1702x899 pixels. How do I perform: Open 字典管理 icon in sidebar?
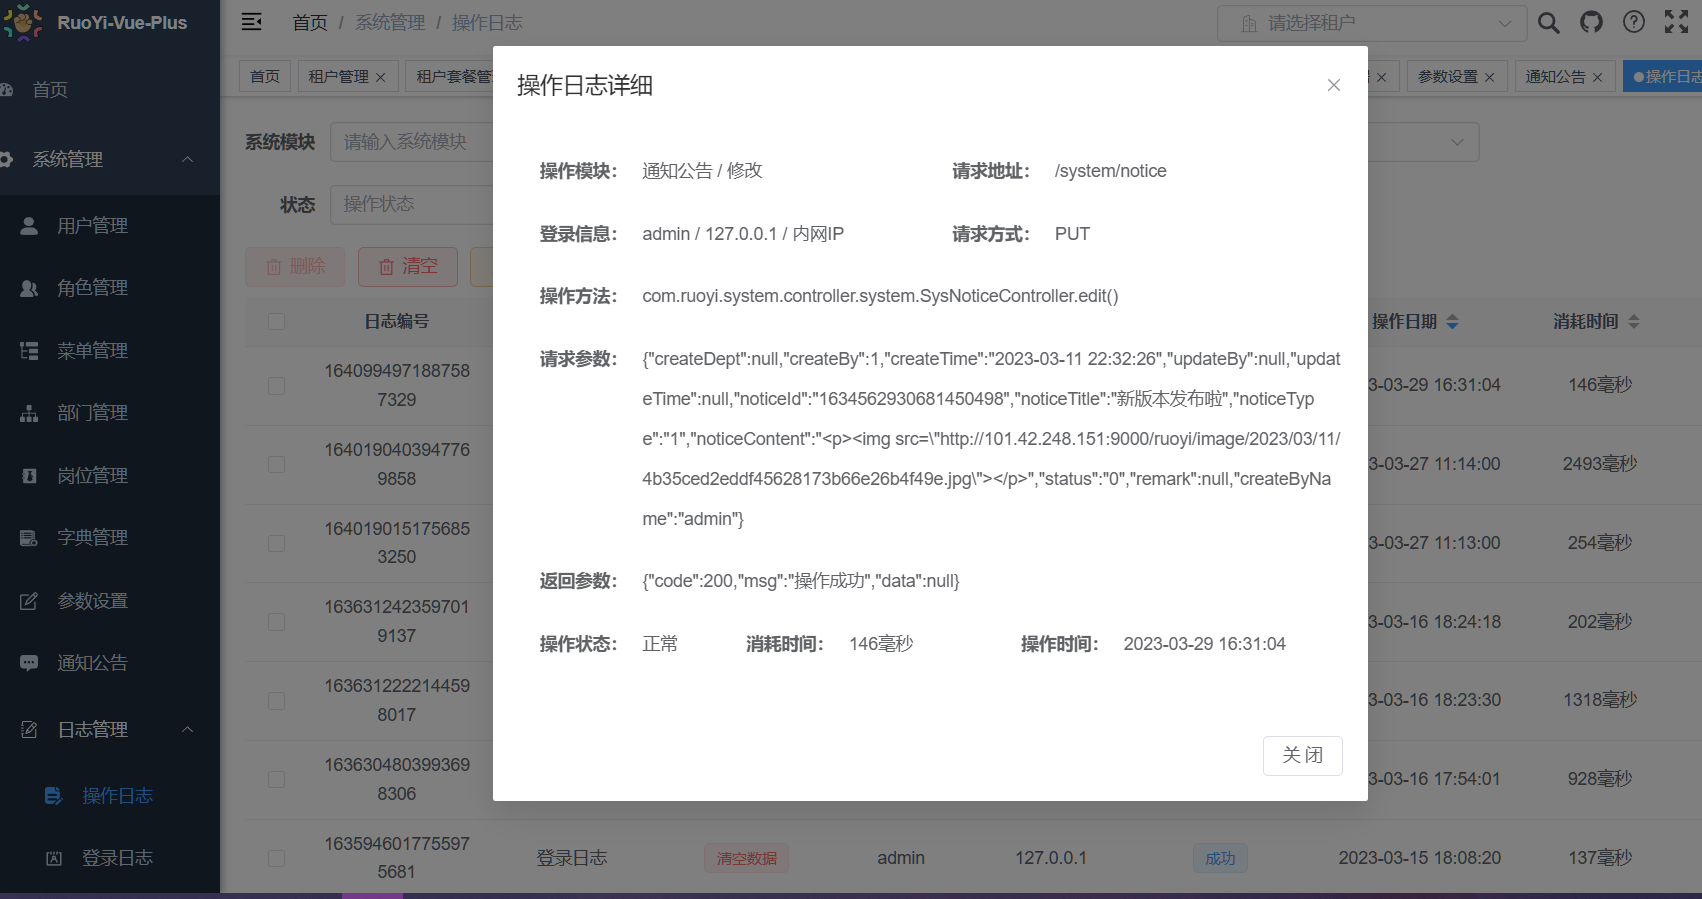pos(29,538)
